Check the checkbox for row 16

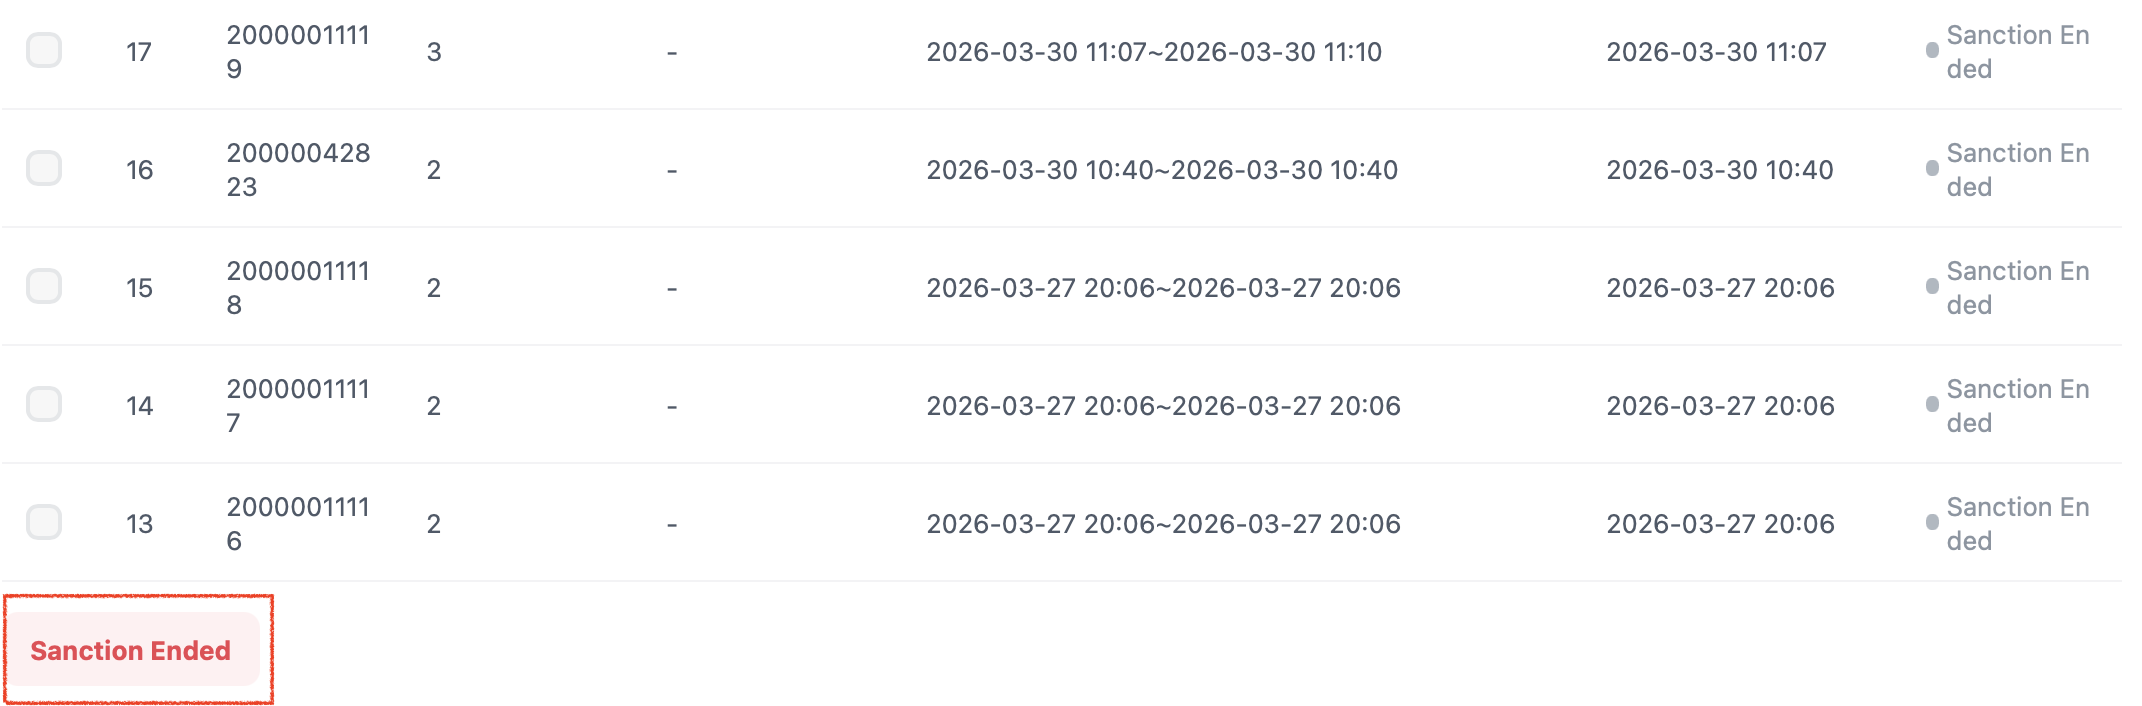click(44, 168)
